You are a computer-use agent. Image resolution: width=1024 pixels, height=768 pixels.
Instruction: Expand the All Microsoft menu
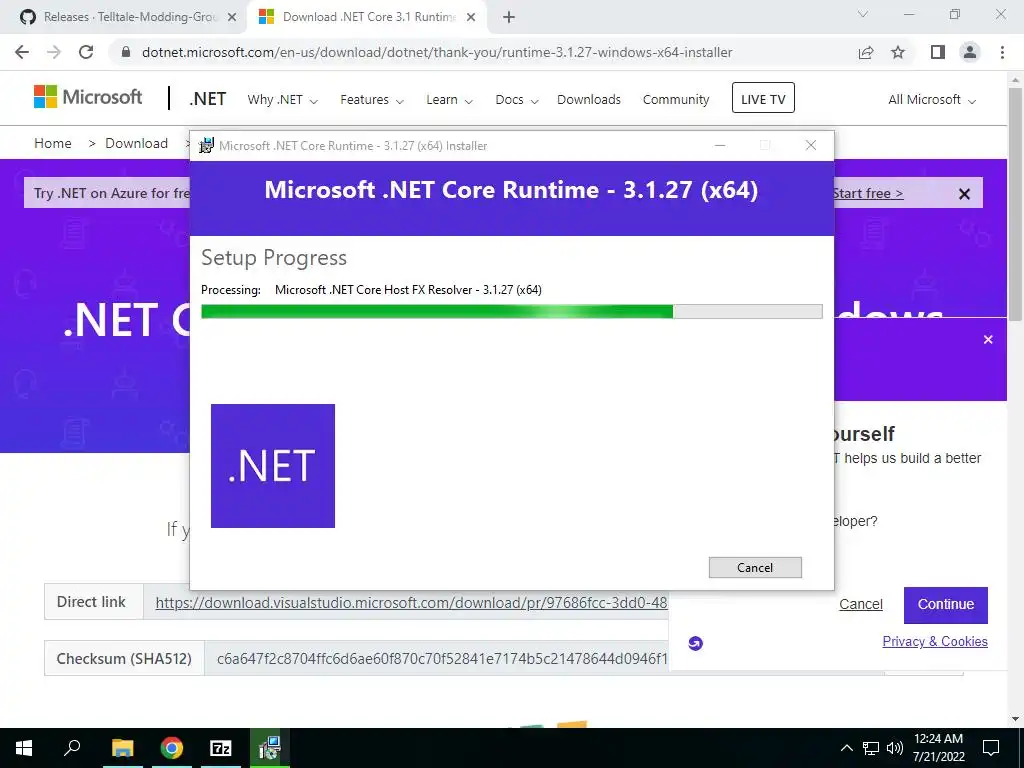click(932, 100)
